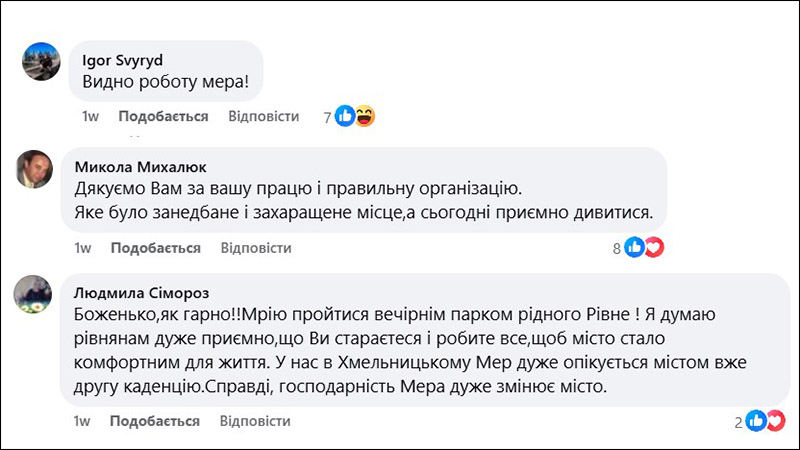
Task: Open the Igor Svyryd profile name link
Action: pyautogui.click(x=122, y=60)
